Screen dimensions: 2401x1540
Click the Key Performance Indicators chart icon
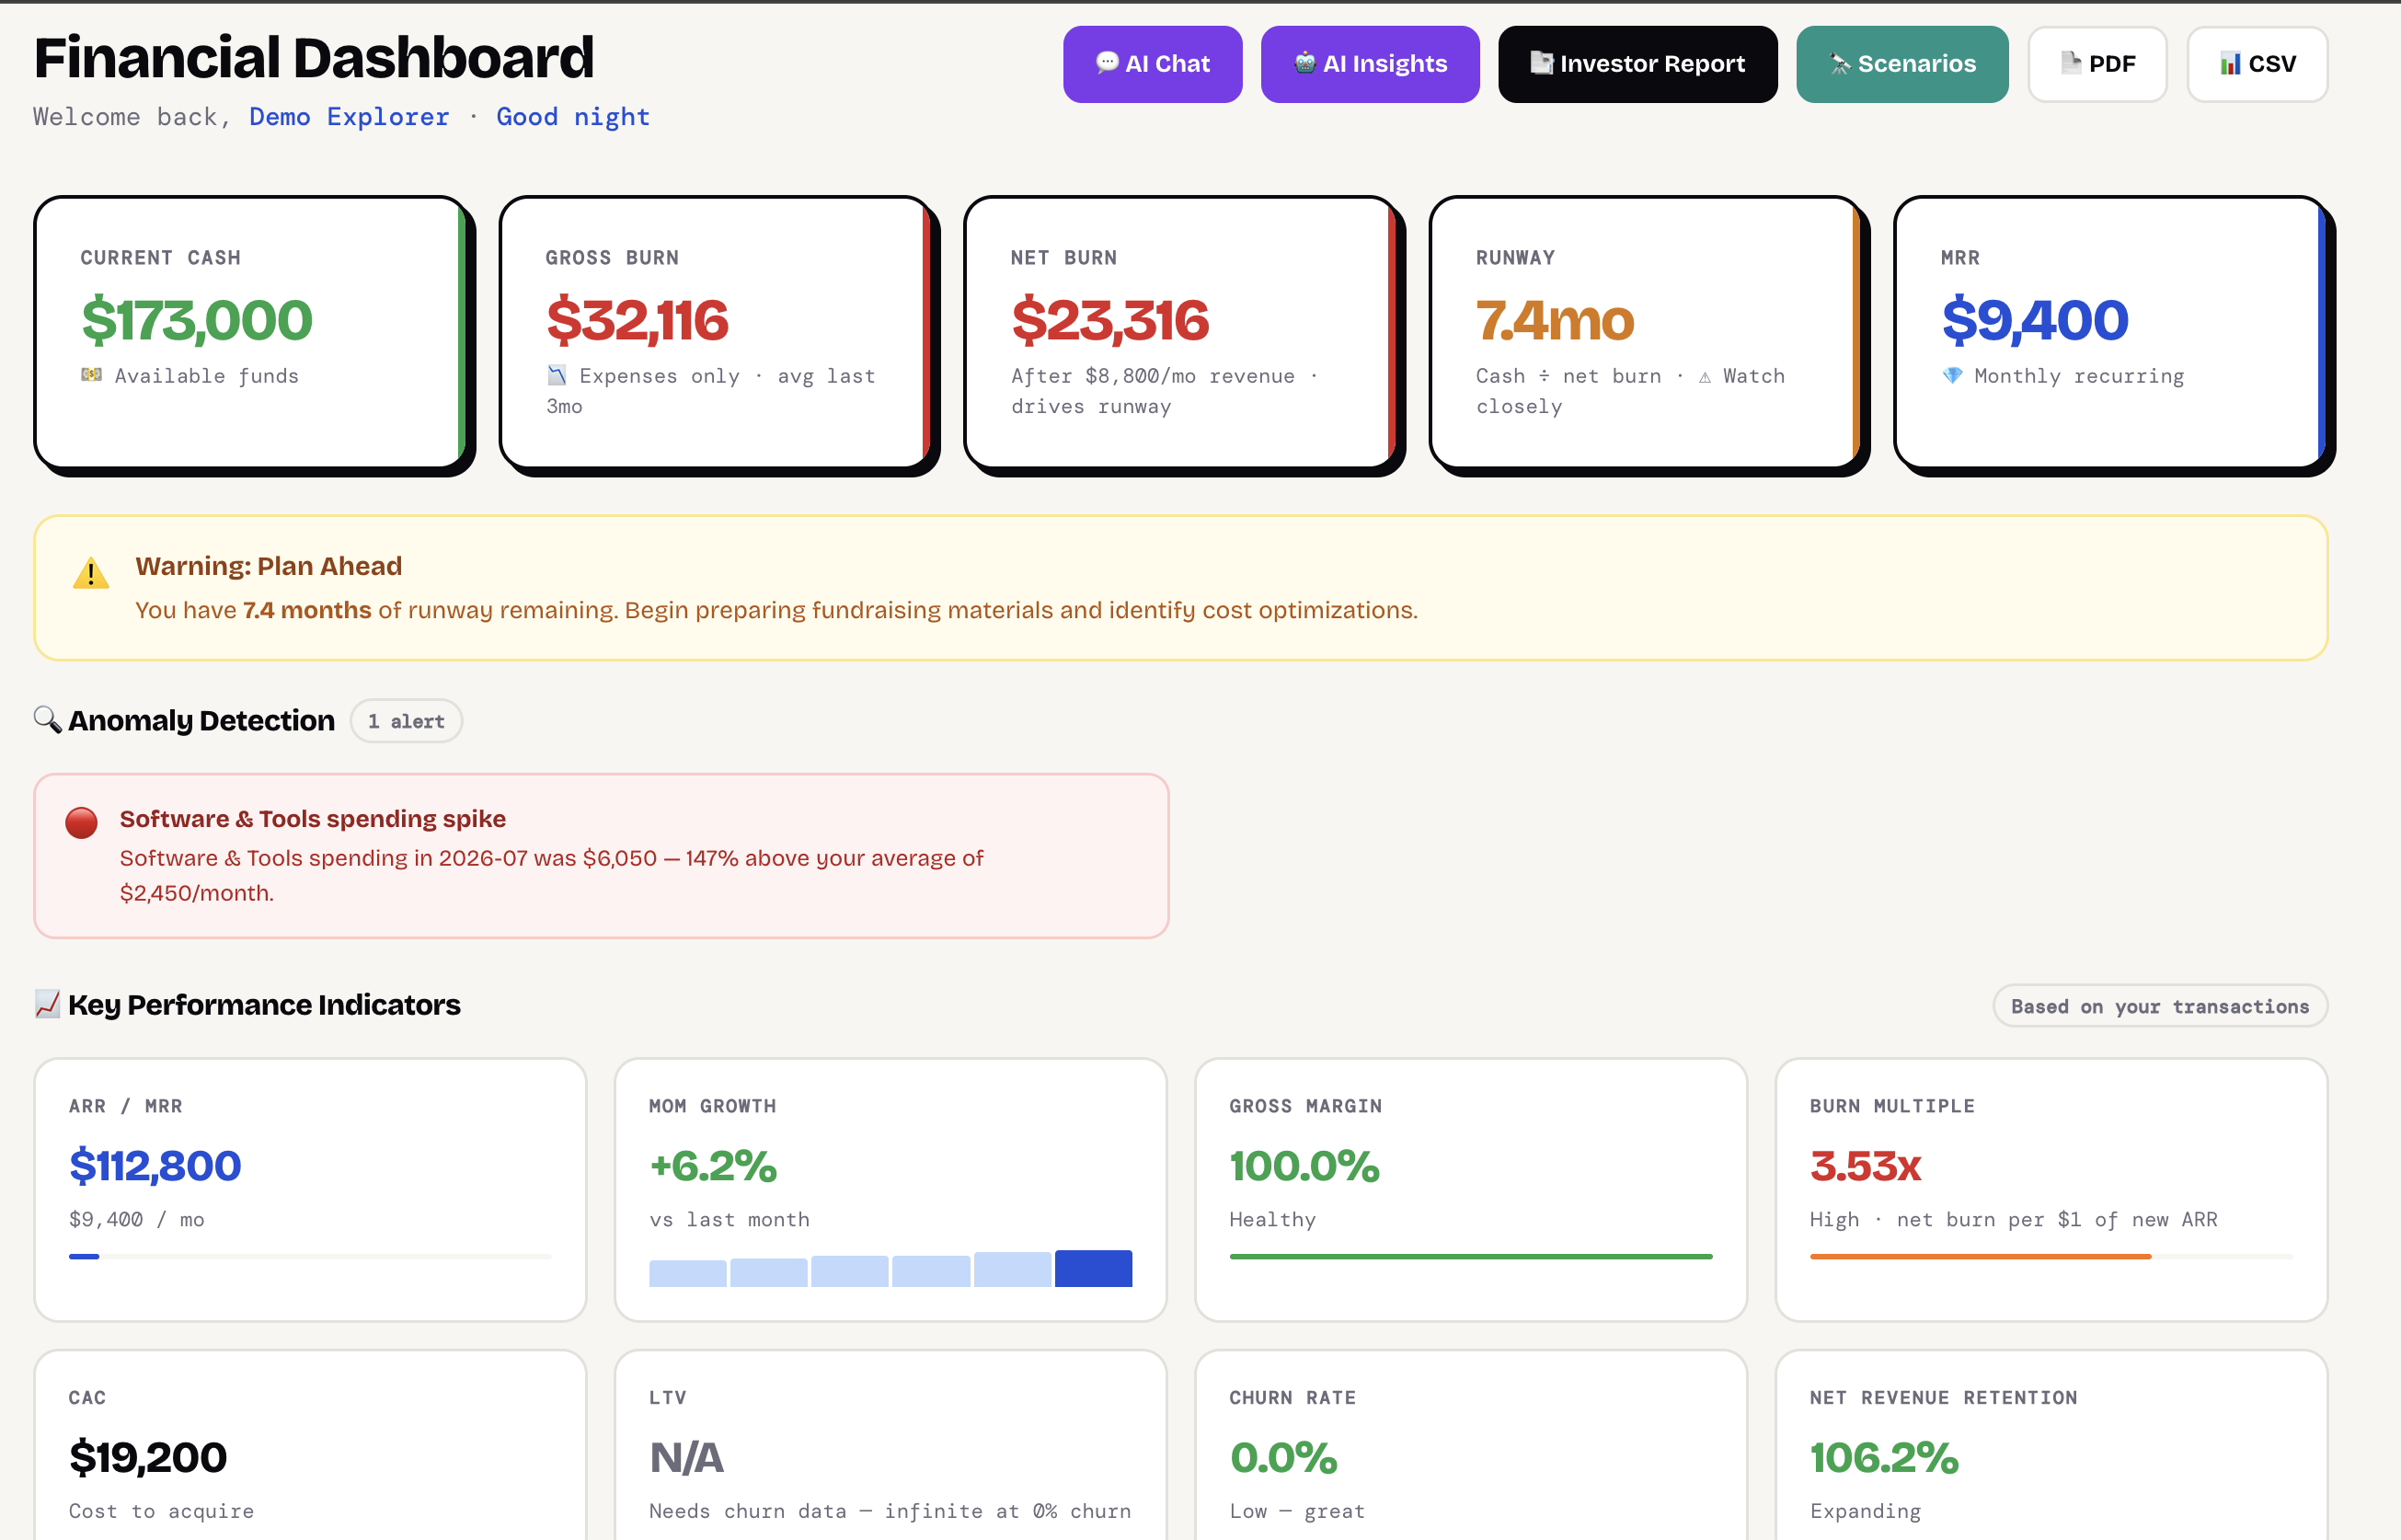(47, 1004)
